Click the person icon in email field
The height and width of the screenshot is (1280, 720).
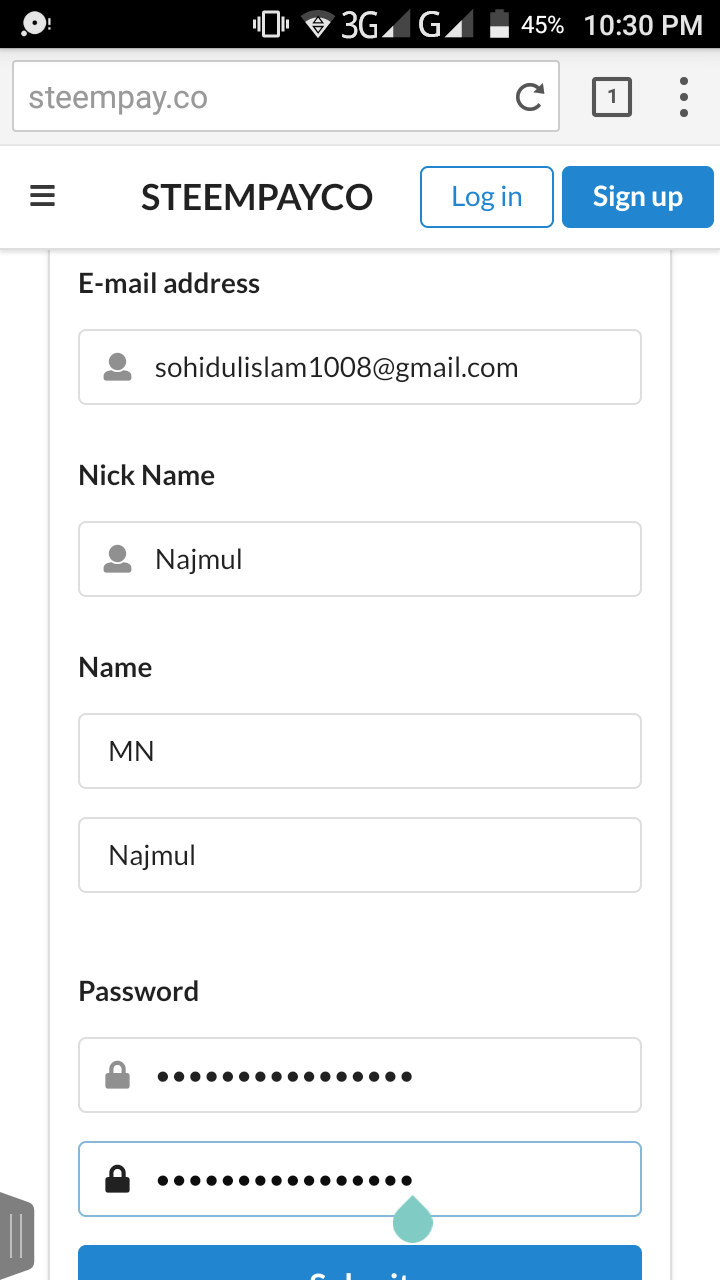click(118, 367)
